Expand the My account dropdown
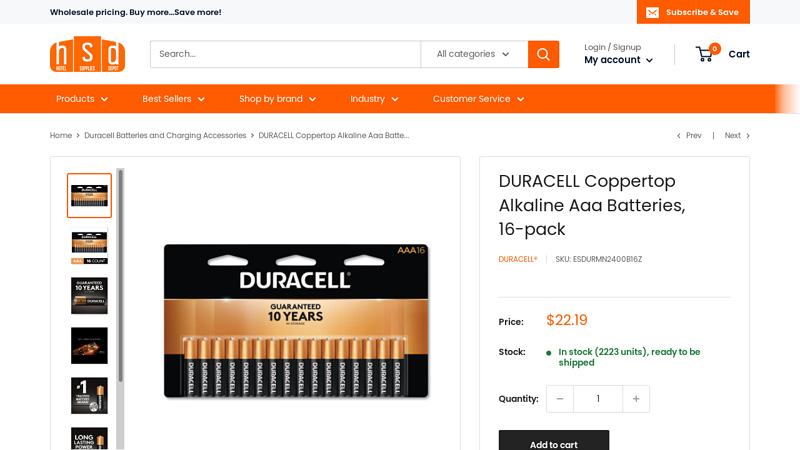 pyautogui.click(x=618, y=60)
